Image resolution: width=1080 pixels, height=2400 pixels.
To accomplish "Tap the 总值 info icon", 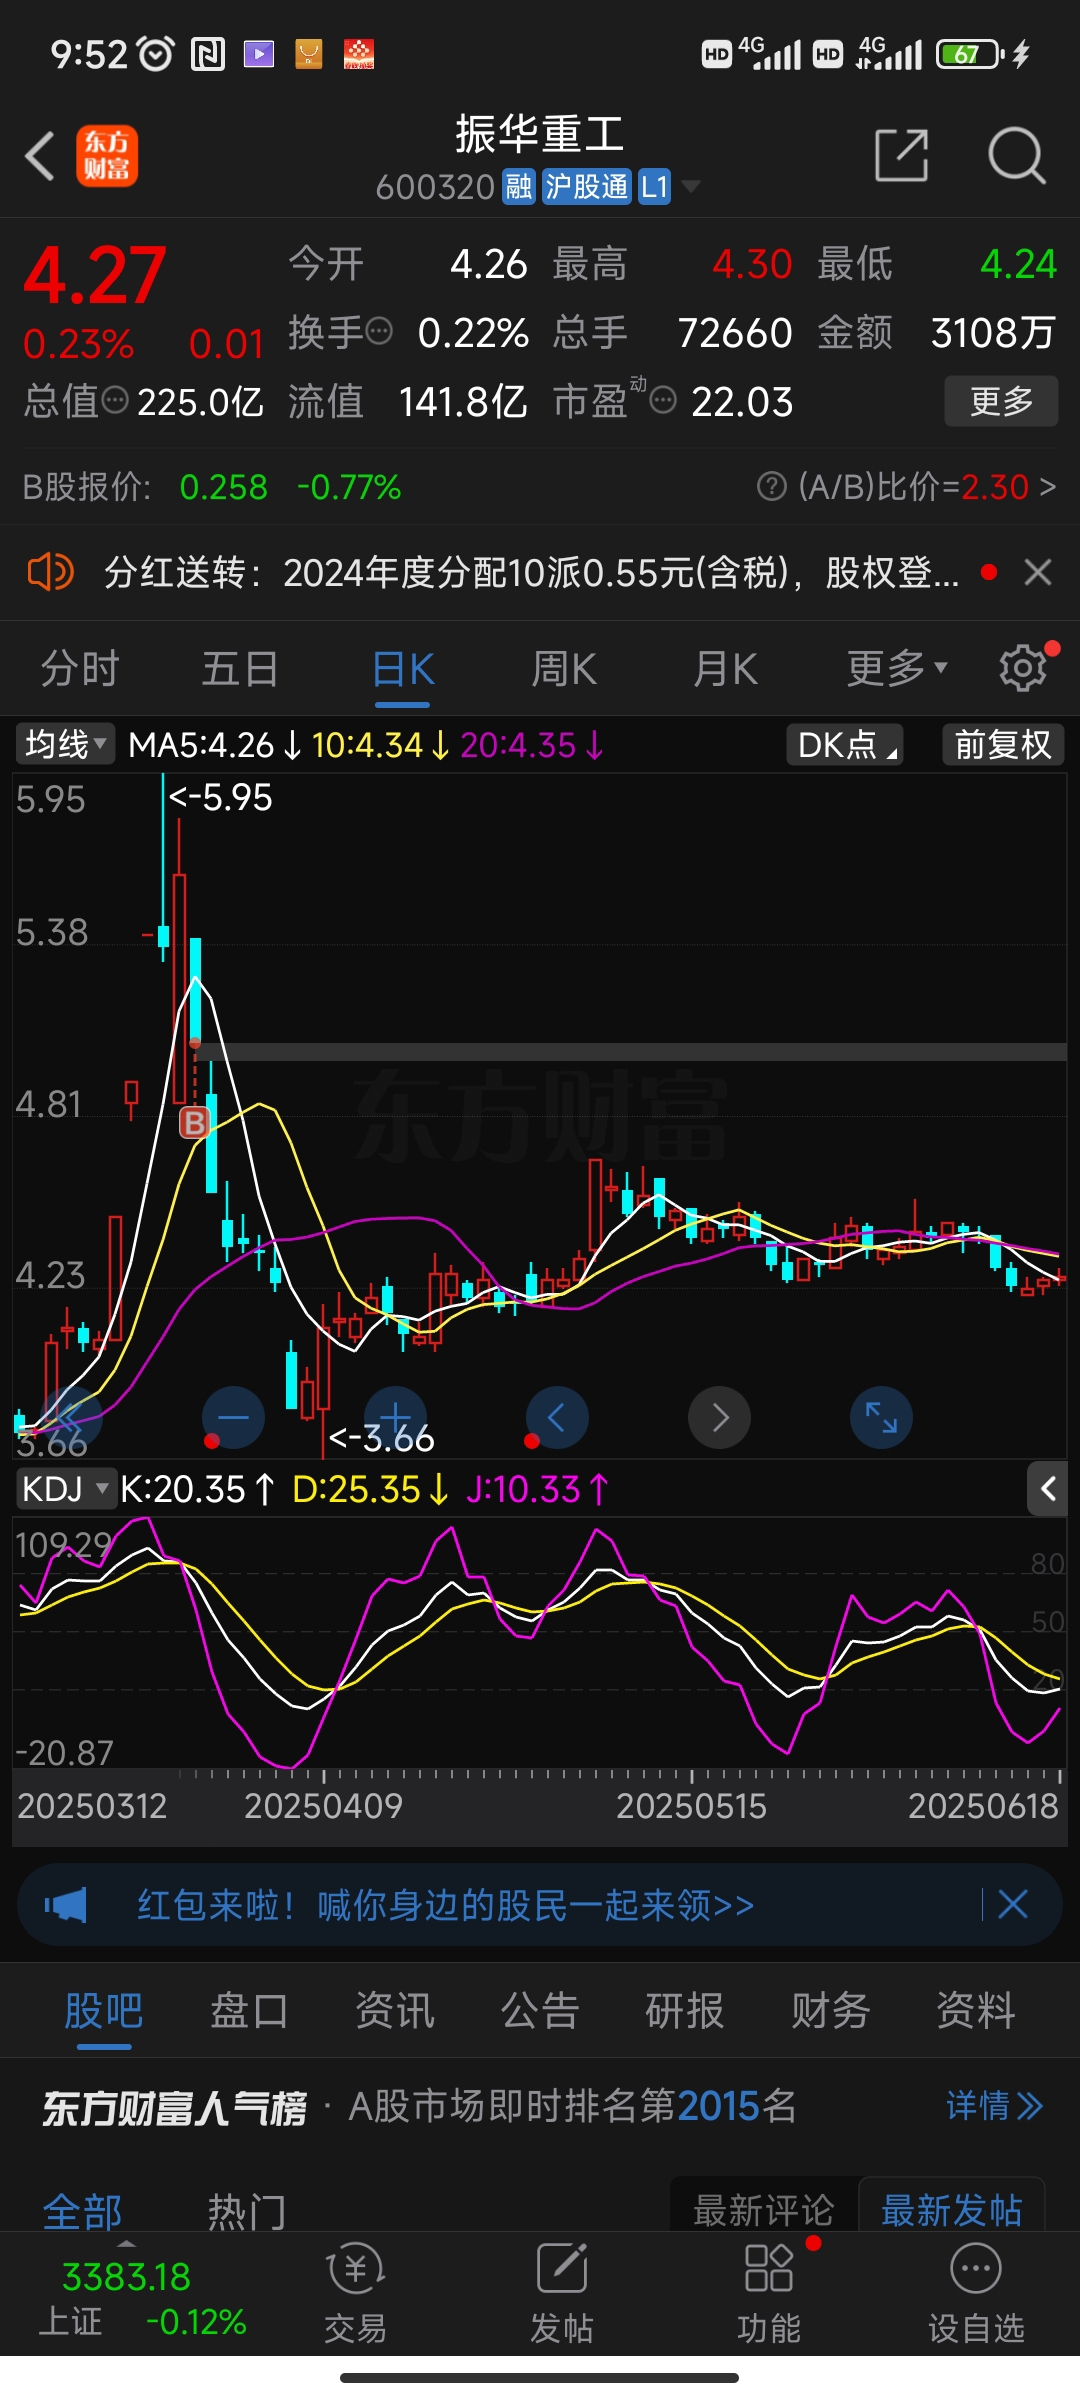I will [116, 401].
